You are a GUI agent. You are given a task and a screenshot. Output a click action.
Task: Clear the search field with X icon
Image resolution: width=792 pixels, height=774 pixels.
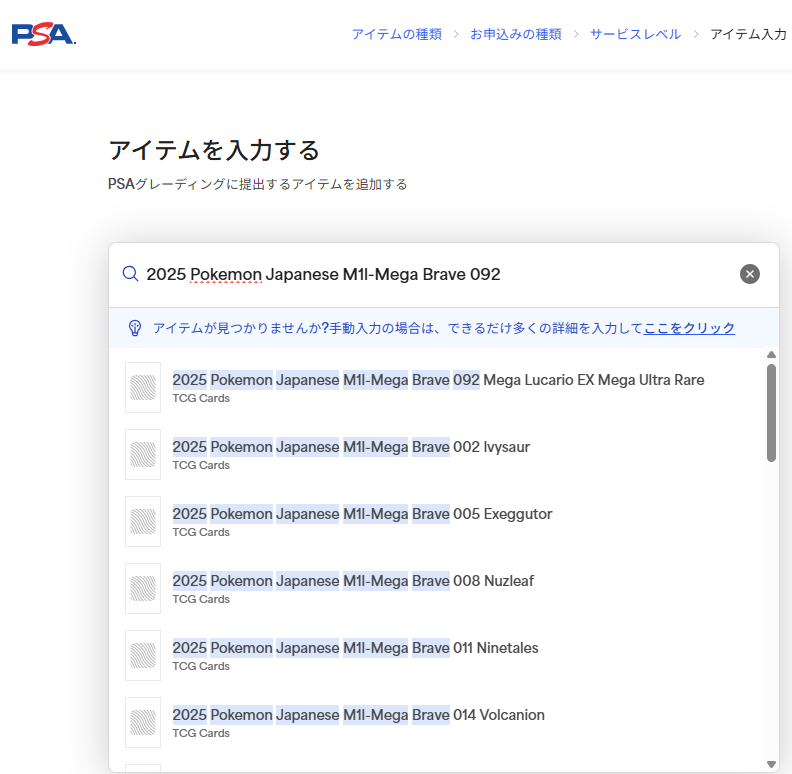[750, 274]
